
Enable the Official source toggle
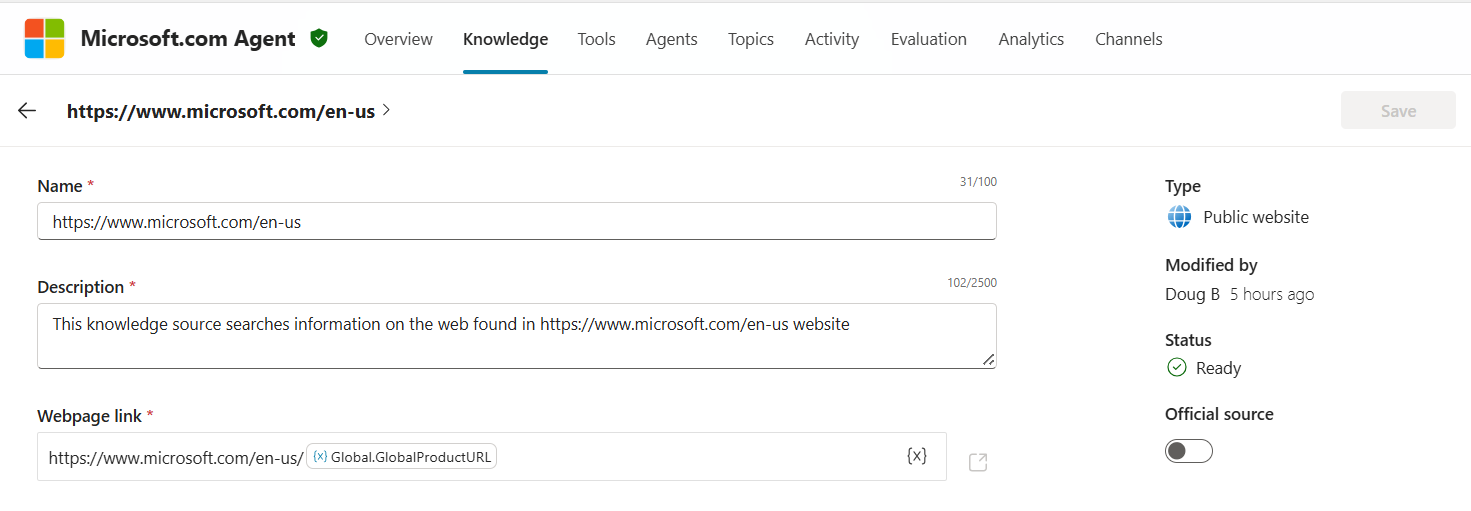[1188, 451]
